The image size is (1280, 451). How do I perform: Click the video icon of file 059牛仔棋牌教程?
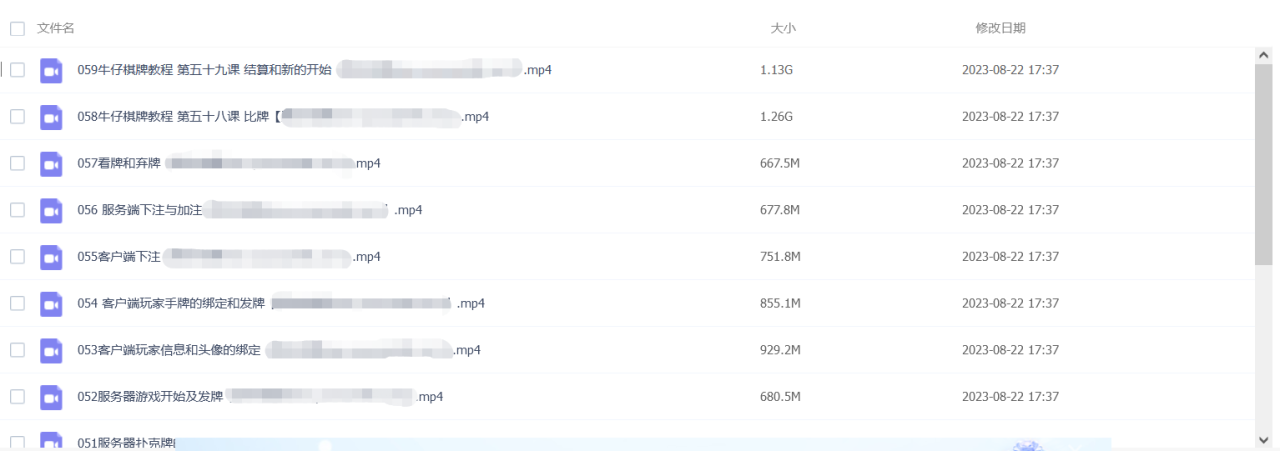point(51,70)
